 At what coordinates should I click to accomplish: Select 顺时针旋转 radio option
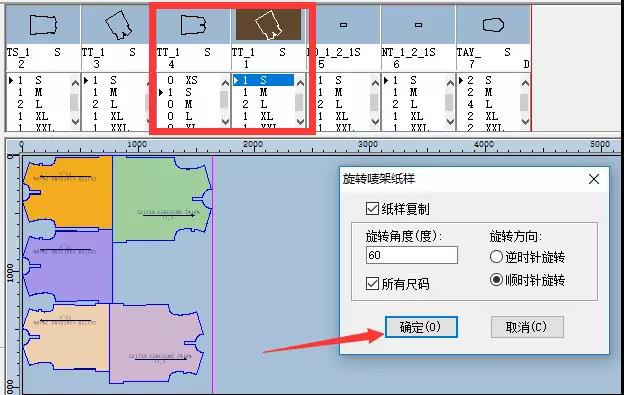pos(496,280)
